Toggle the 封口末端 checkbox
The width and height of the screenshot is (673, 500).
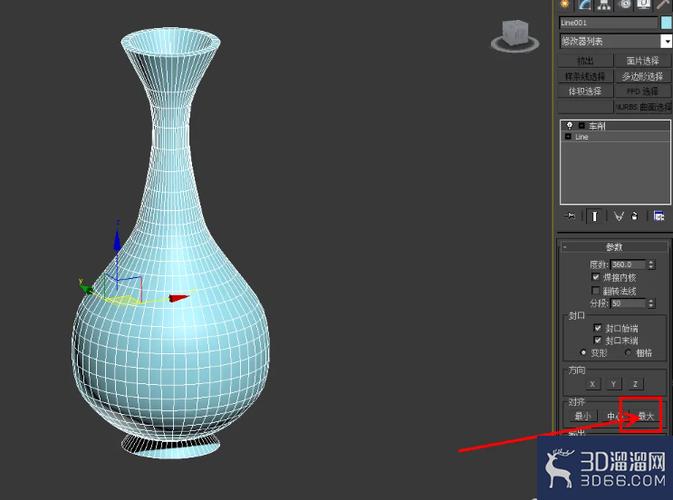tap(597, 340)
